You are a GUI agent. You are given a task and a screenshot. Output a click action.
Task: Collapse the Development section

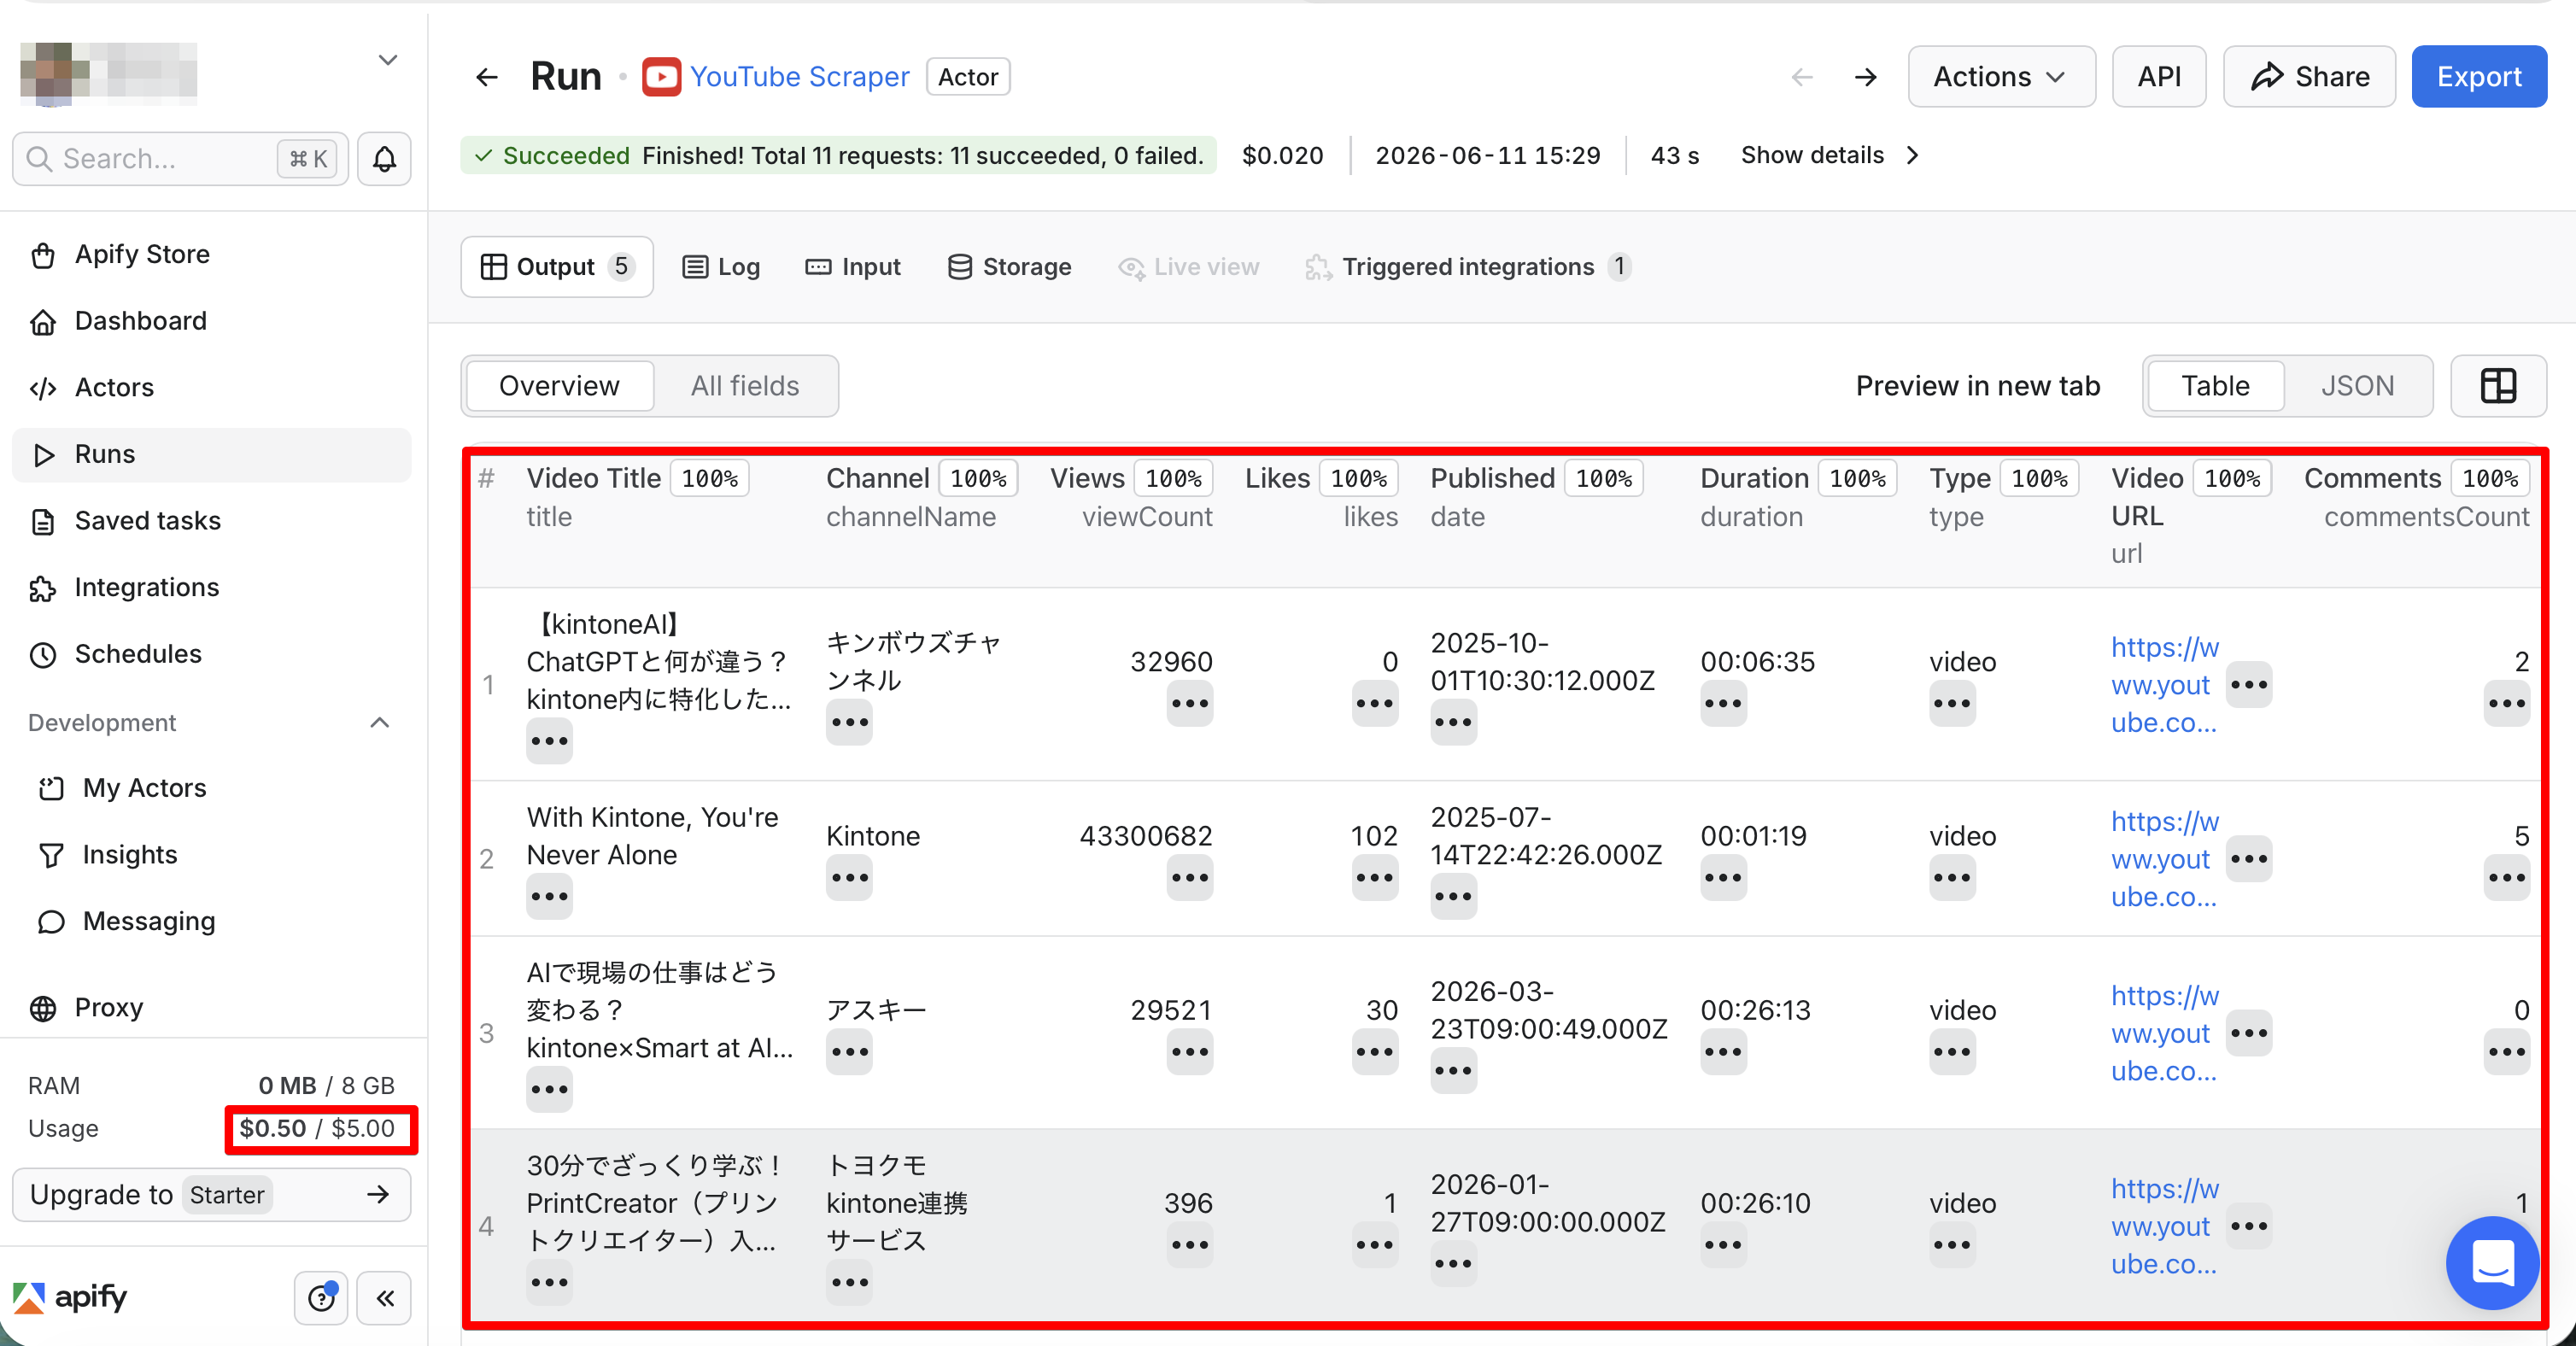[x=380, y=723]
